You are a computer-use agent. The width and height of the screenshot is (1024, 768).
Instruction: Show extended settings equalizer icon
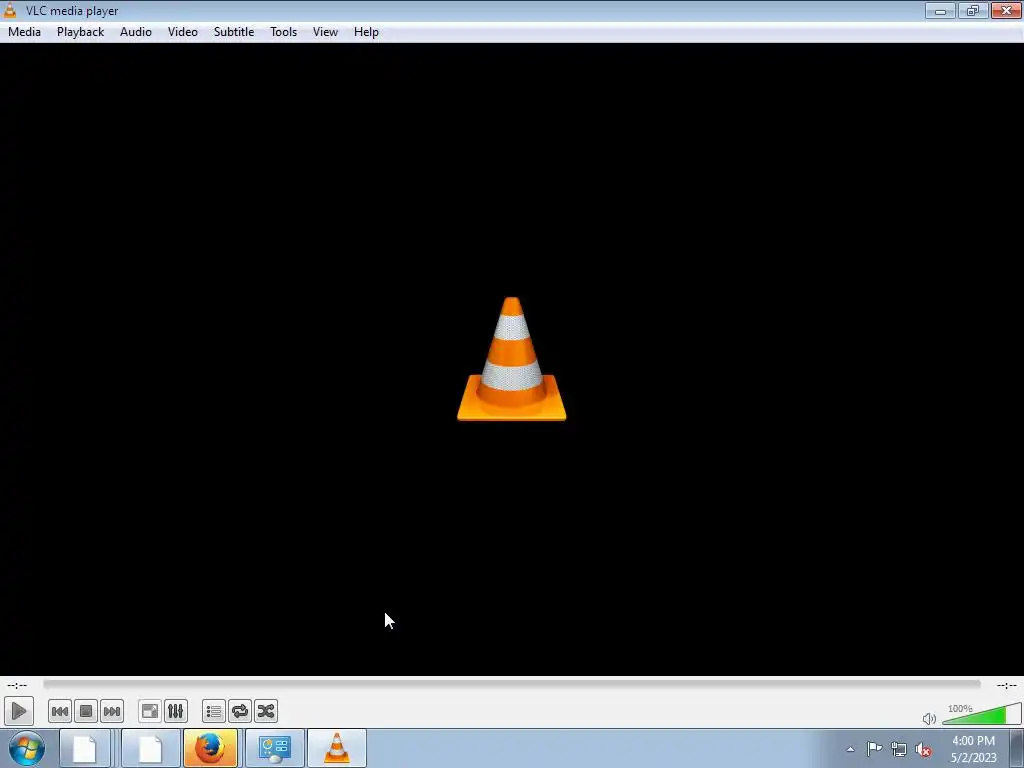coord(176,711)
